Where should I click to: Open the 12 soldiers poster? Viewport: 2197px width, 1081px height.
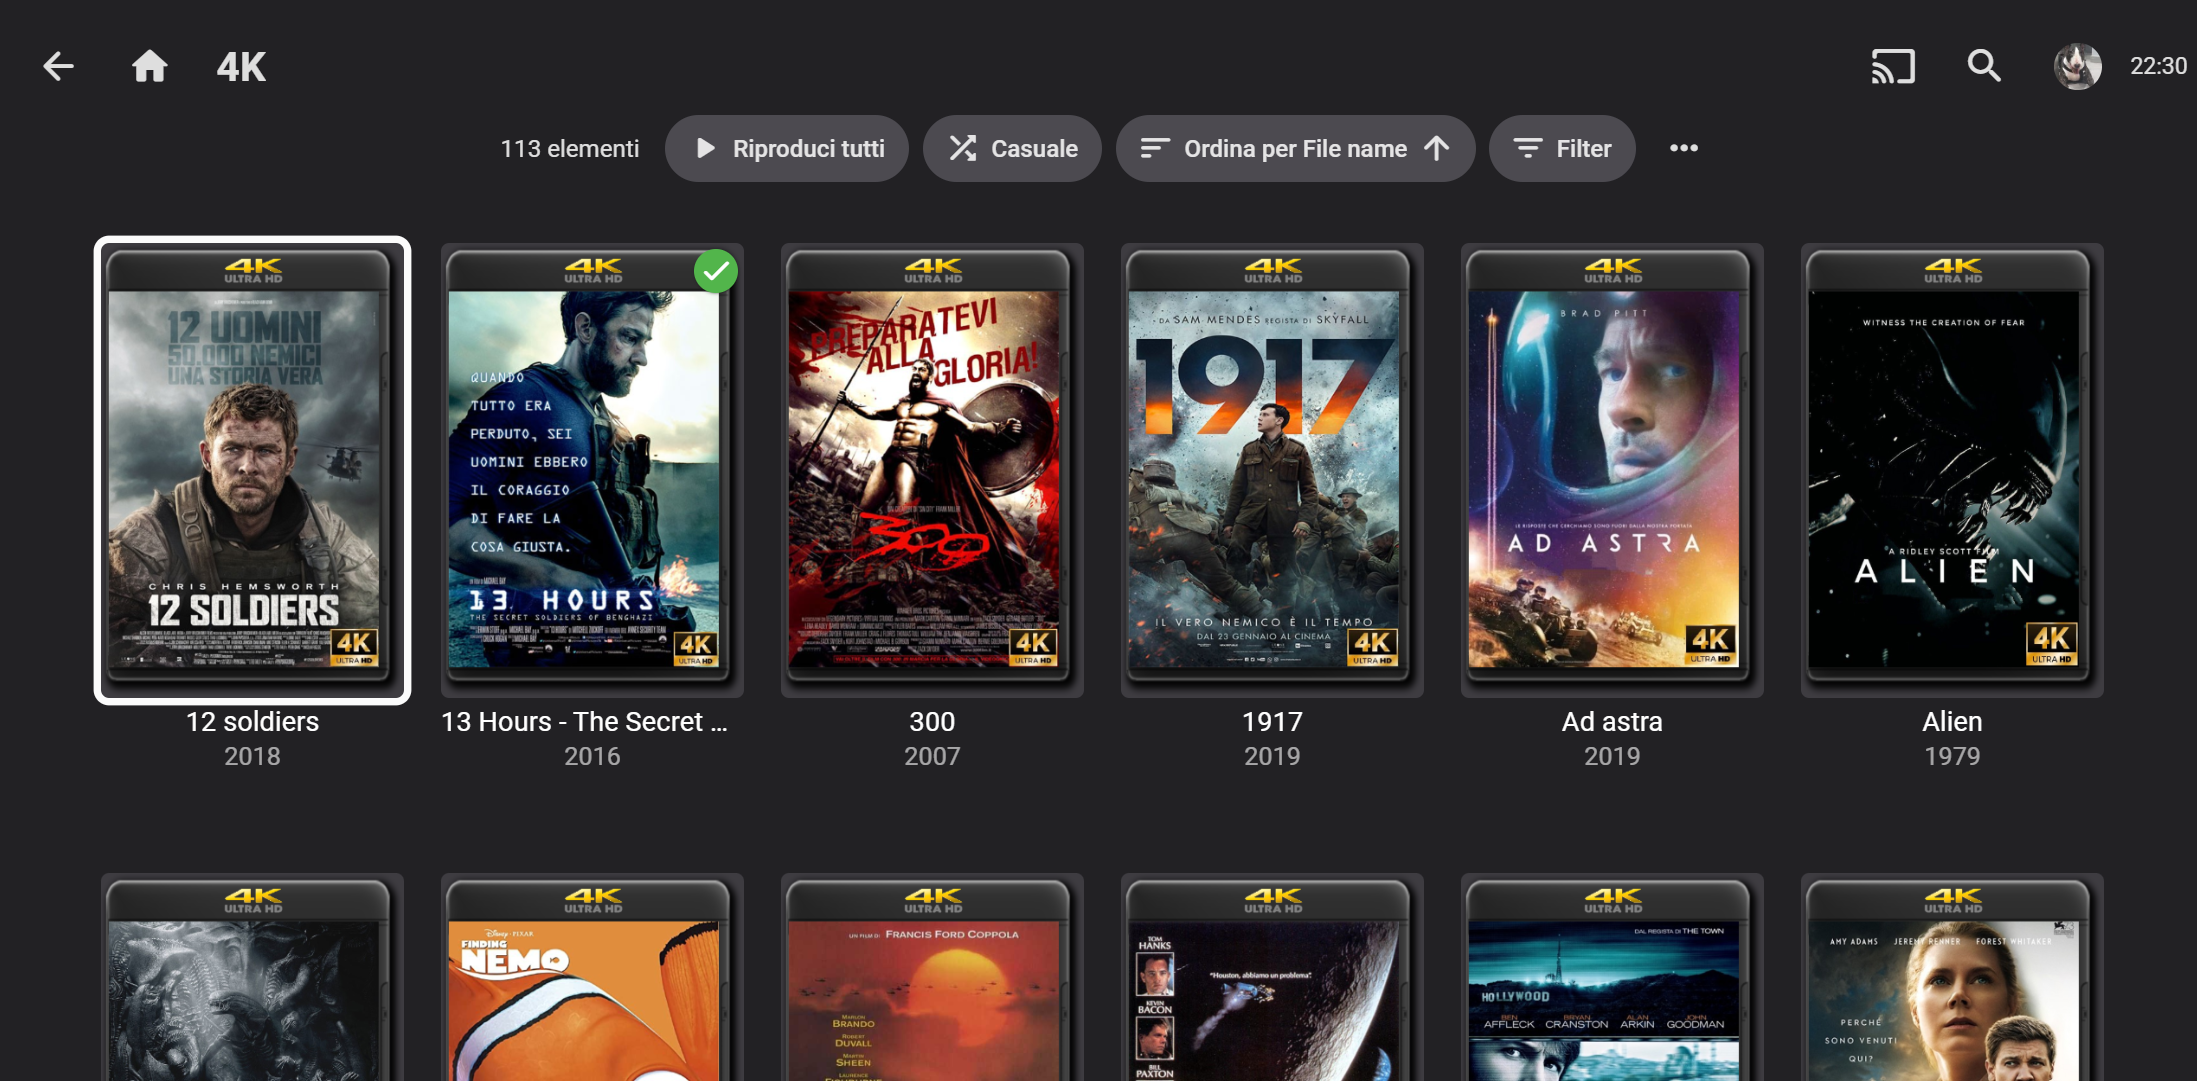click(x=252, y=470)
